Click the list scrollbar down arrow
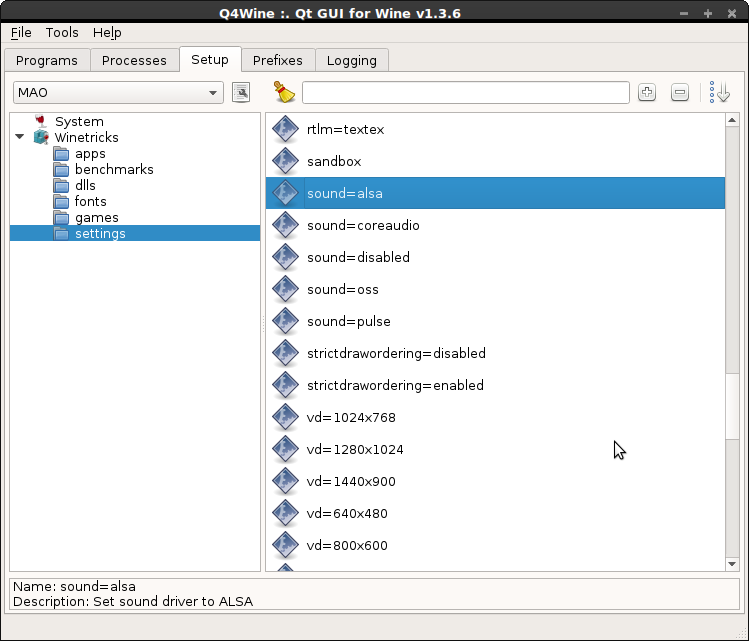 tap(732, 564)
